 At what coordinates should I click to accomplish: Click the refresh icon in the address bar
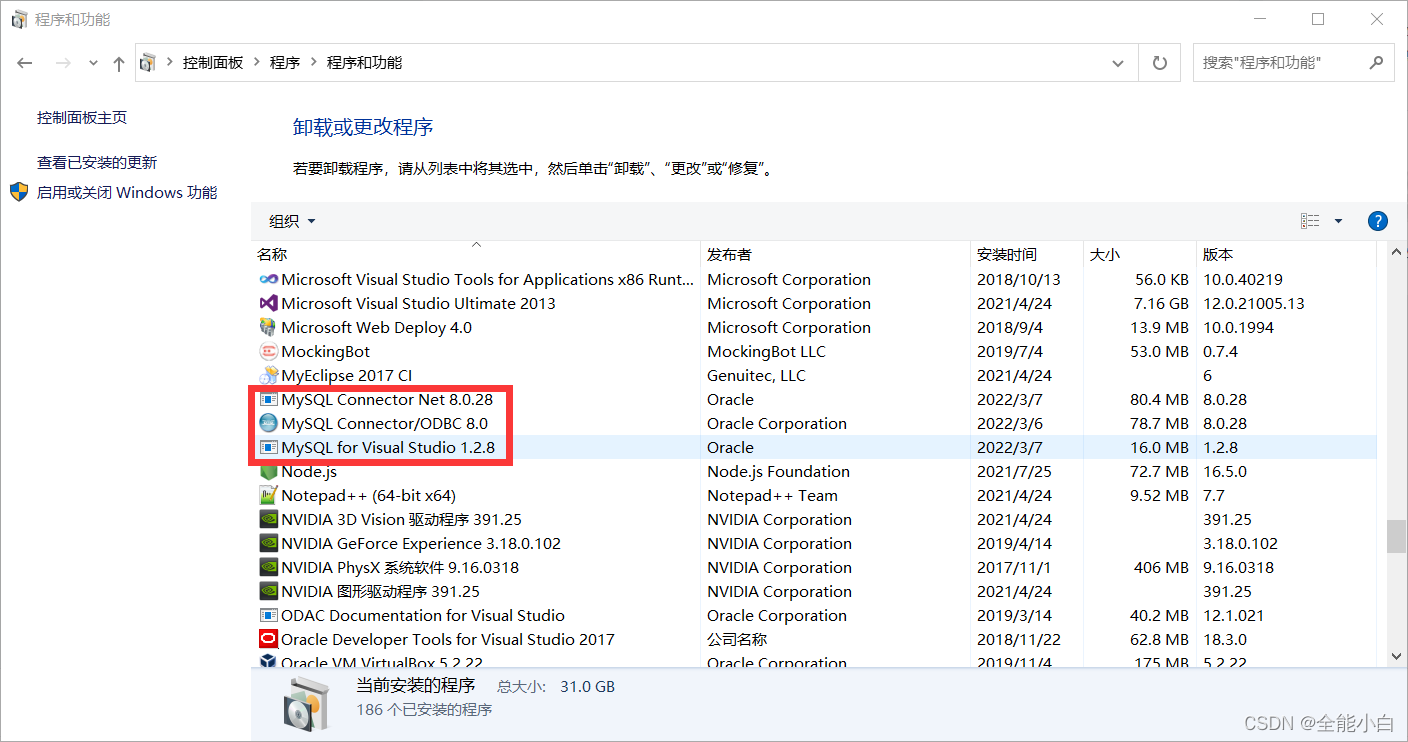point(1159,62)
